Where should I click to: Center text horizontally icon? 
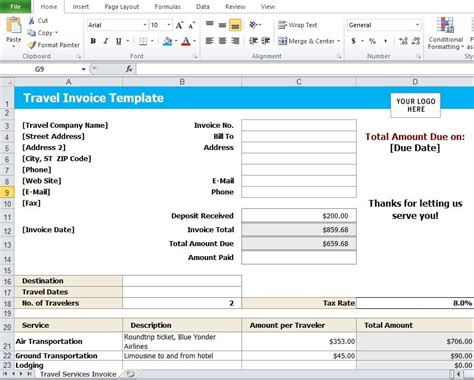point(222,41)
